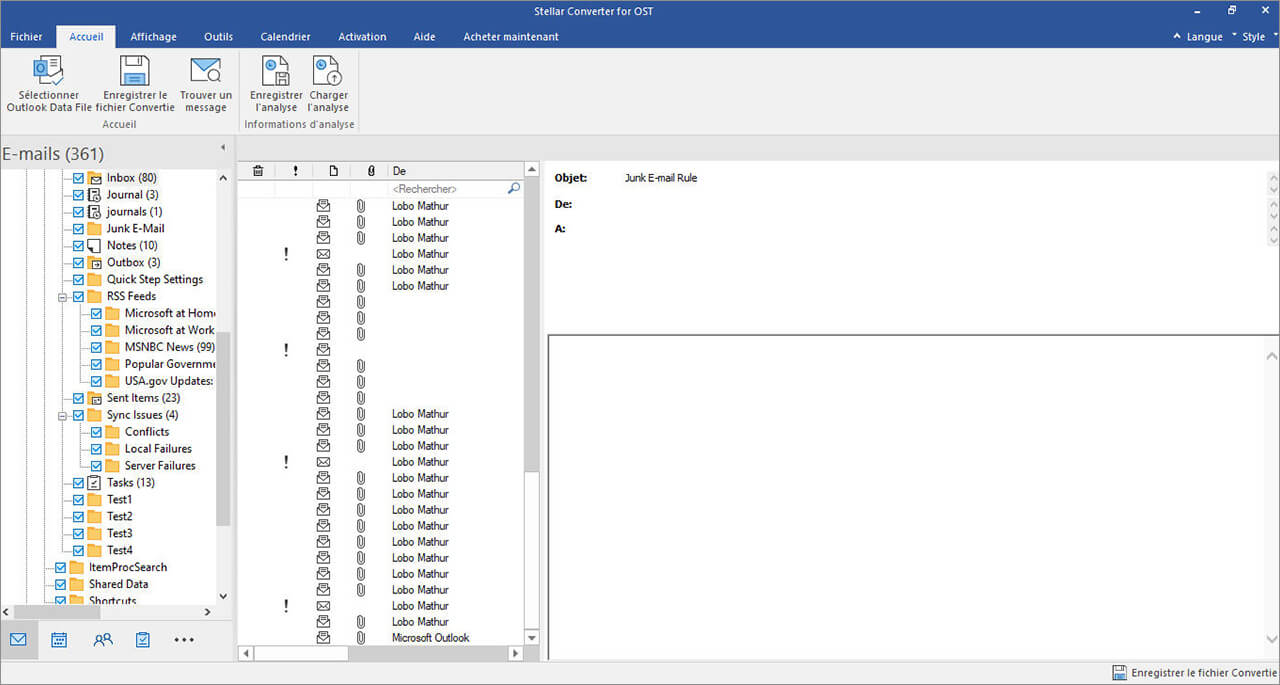Collapse the RSS Feeds tree node
This screenshot has height=685, width=1280.
click(62, 297)
